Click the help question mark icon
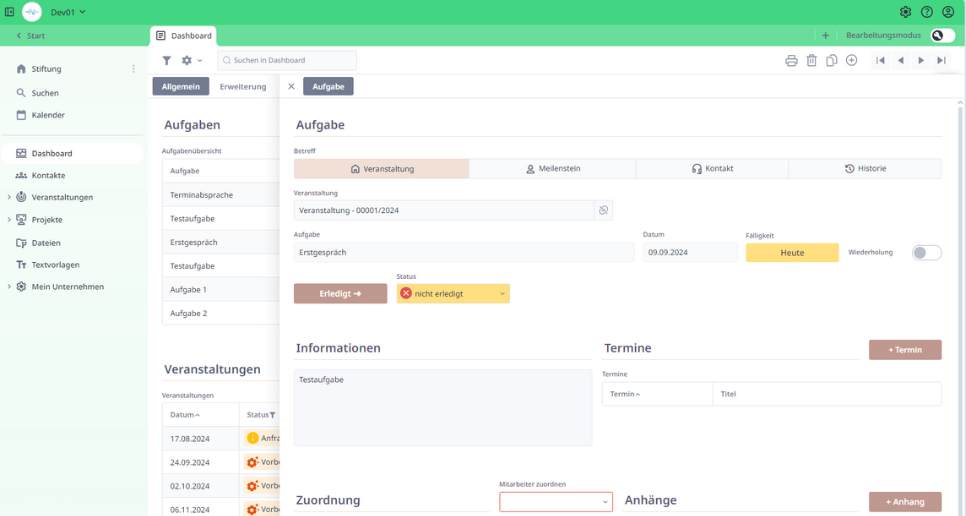Viewport: 966px width, 516px height. click(927, 12)
